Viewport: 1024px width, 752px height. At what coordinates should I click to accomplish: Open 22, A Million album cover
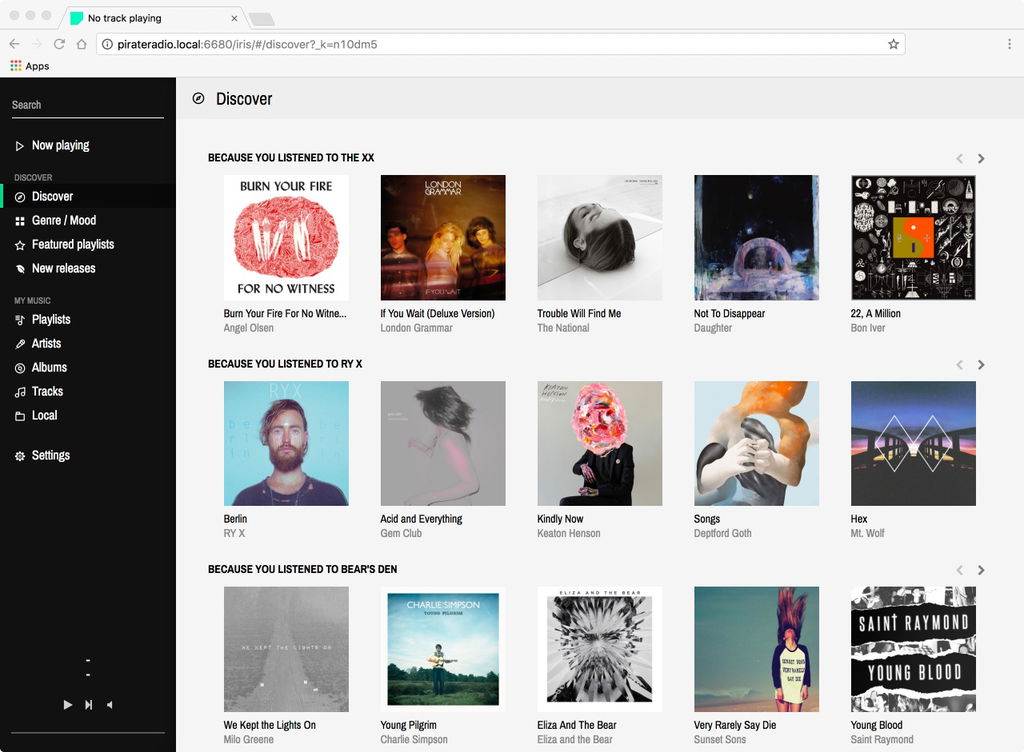[x=913, y=238]
